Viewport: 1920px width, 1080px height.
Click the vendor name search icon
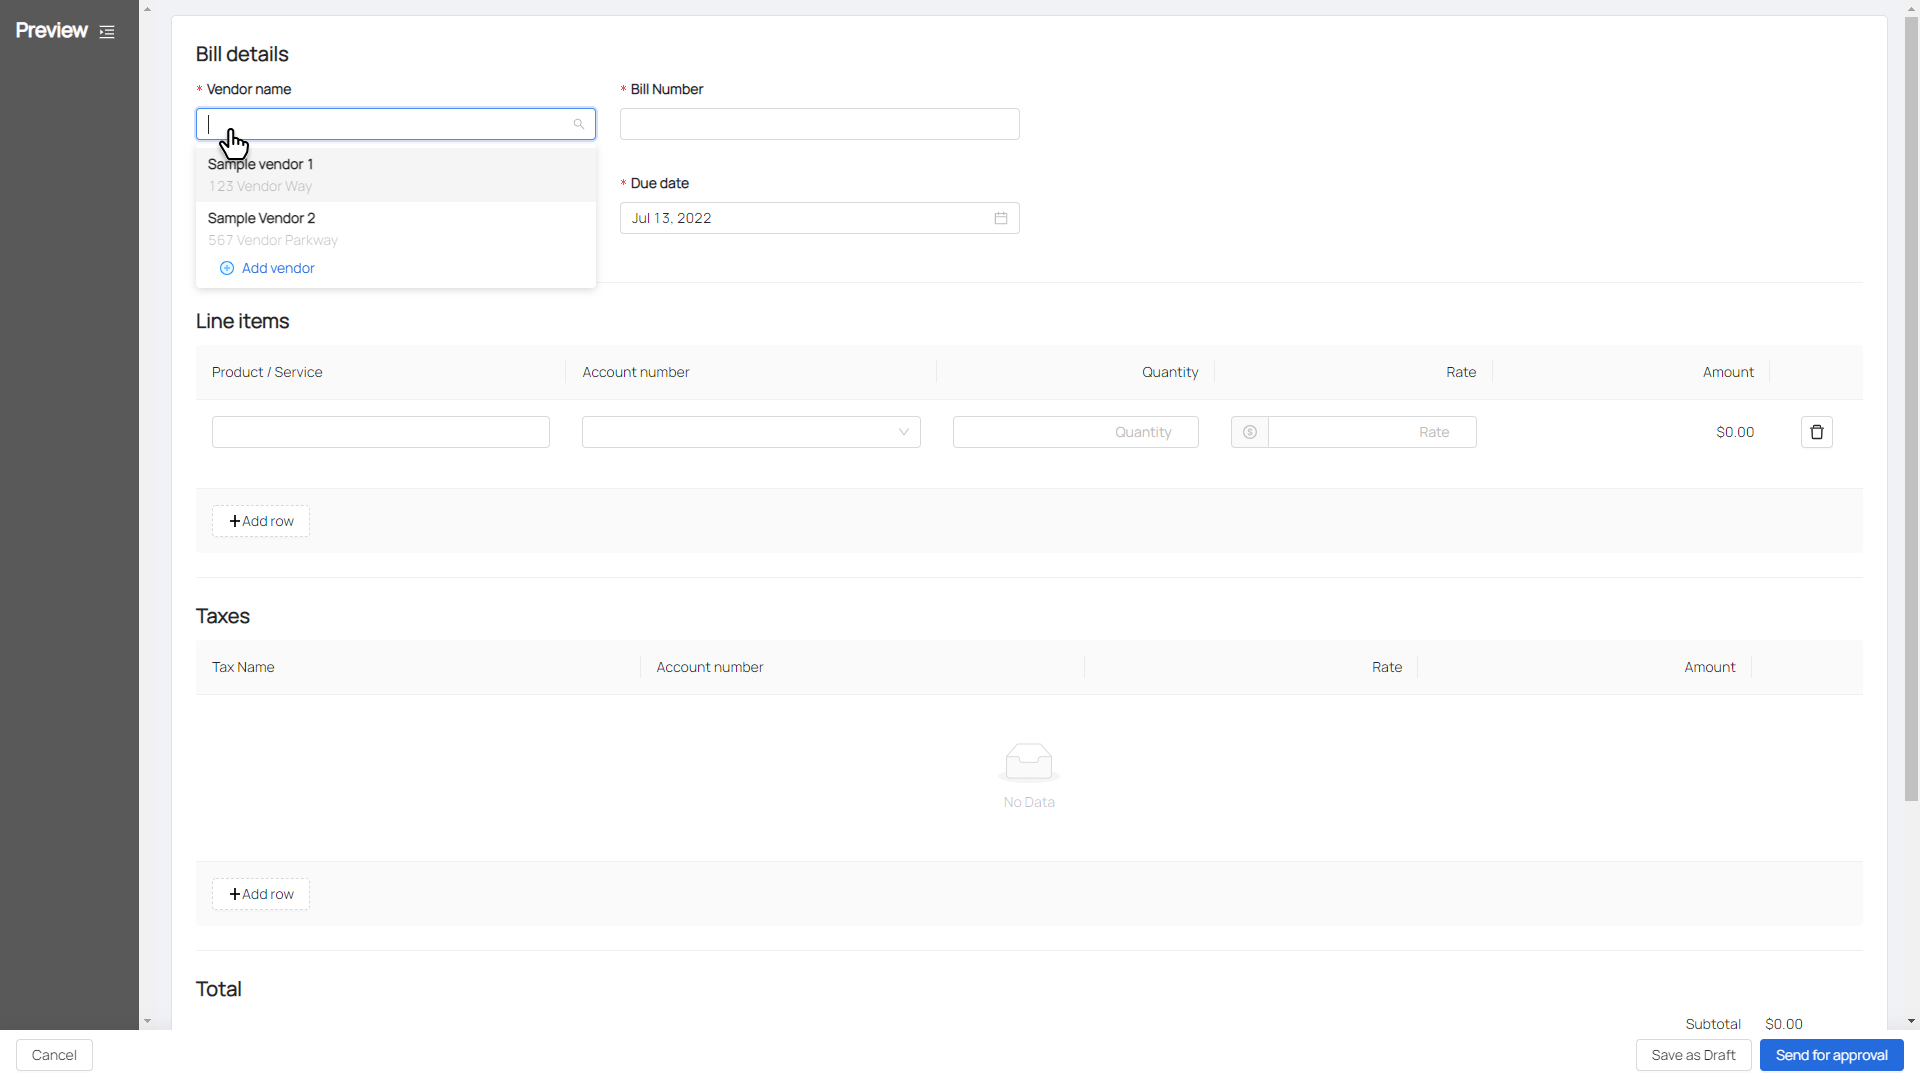(x=578, y=124)
